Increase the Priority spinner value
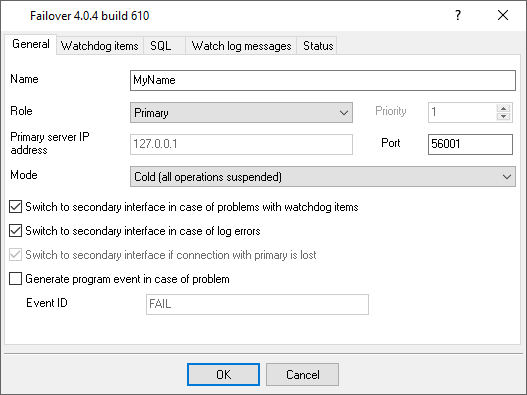The width and height of the screenshot is (527, 395). tap(503, 108)
